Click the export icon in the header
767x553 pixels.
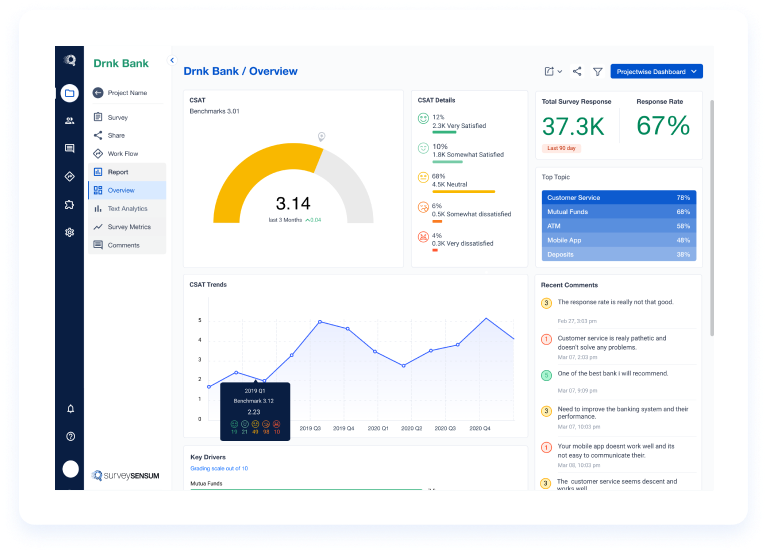click(x=549, y=71)
